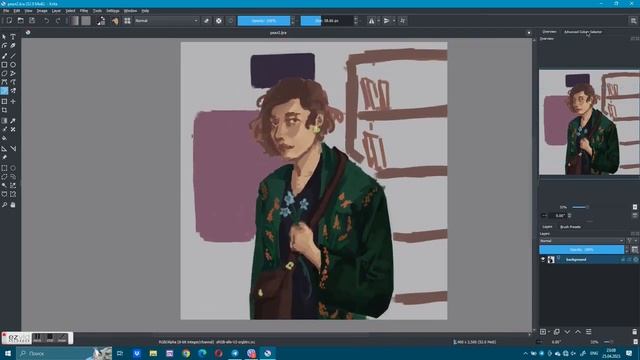Viewport: 640px width, 360px height.
Task: Toggle preserve alpha in toolbar
Action: click(x=219, y=20)
